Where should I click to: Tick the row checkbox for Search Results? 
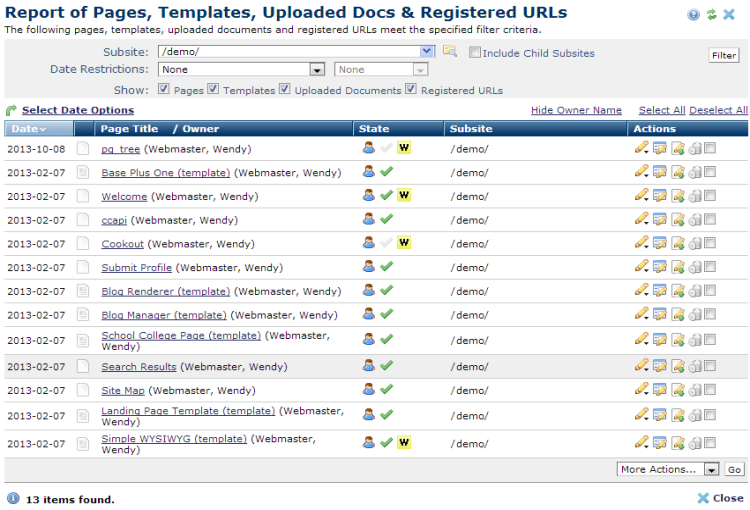click(710, 366)
